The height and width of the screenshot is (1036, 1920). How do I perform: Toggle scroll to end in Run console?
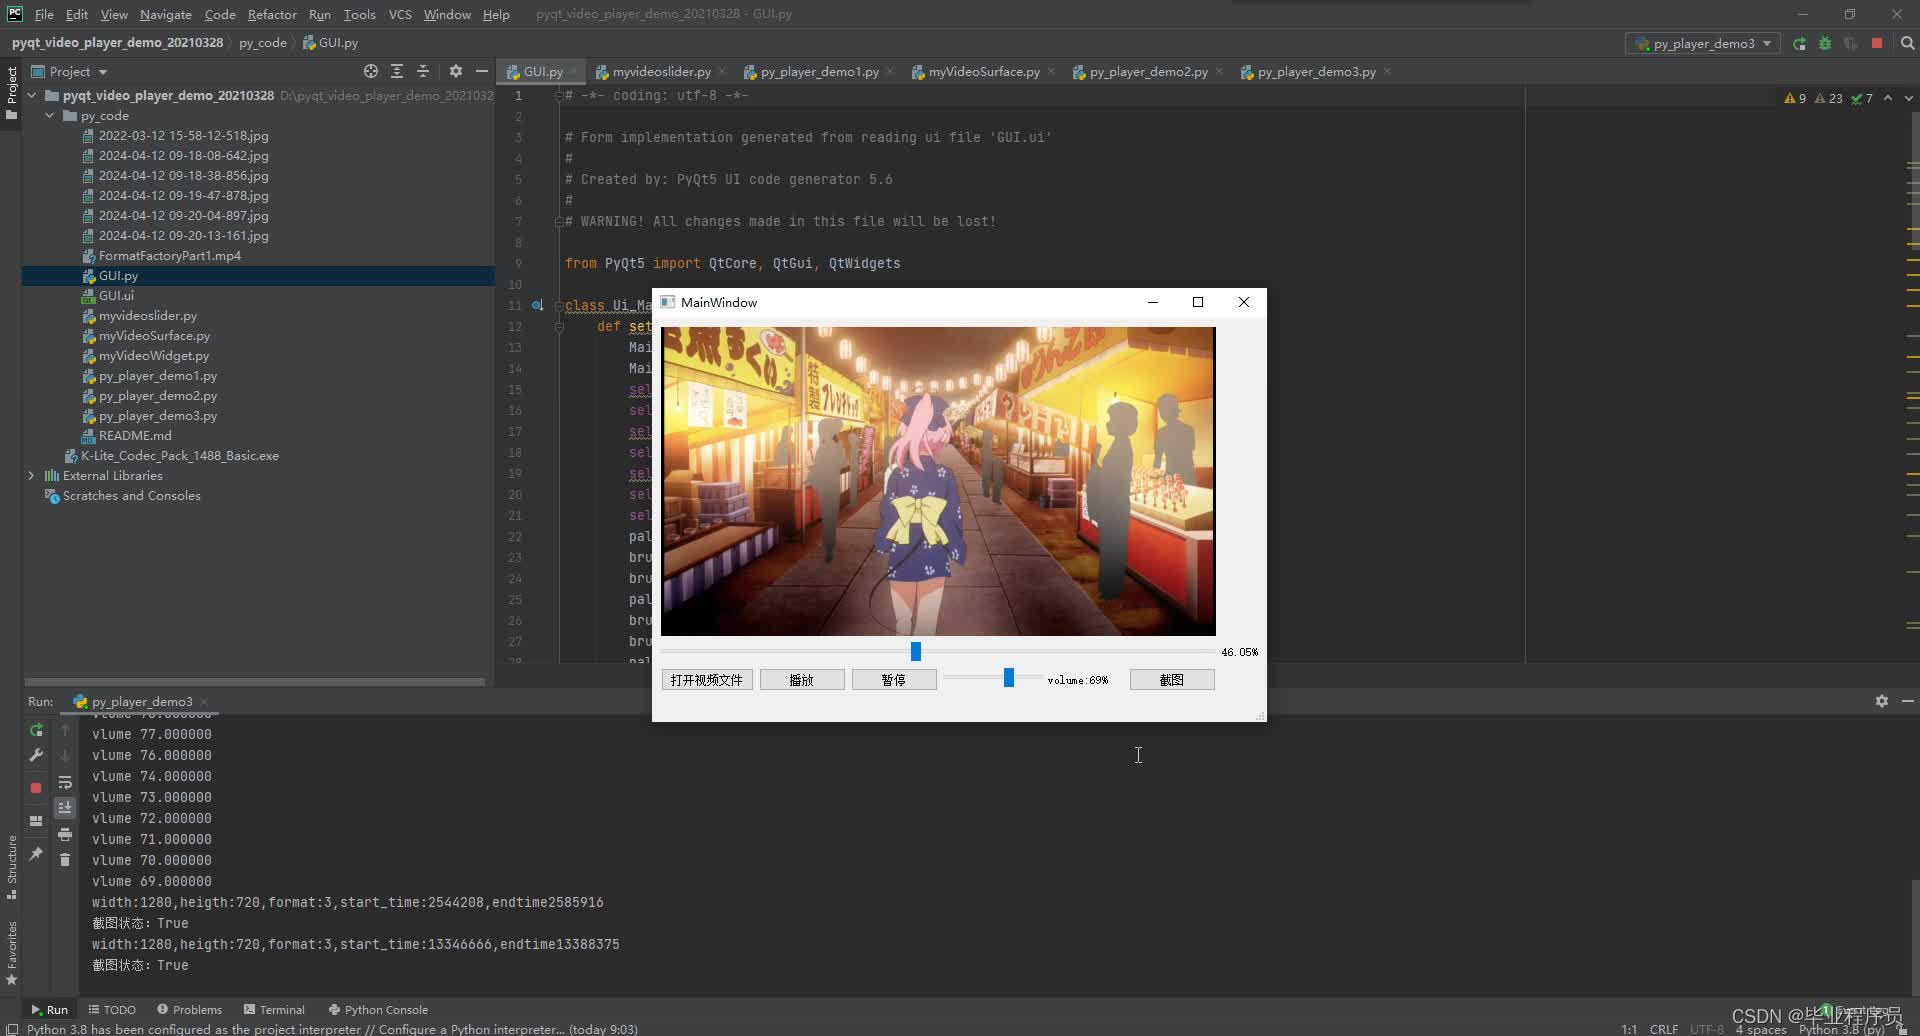[65, 807]
